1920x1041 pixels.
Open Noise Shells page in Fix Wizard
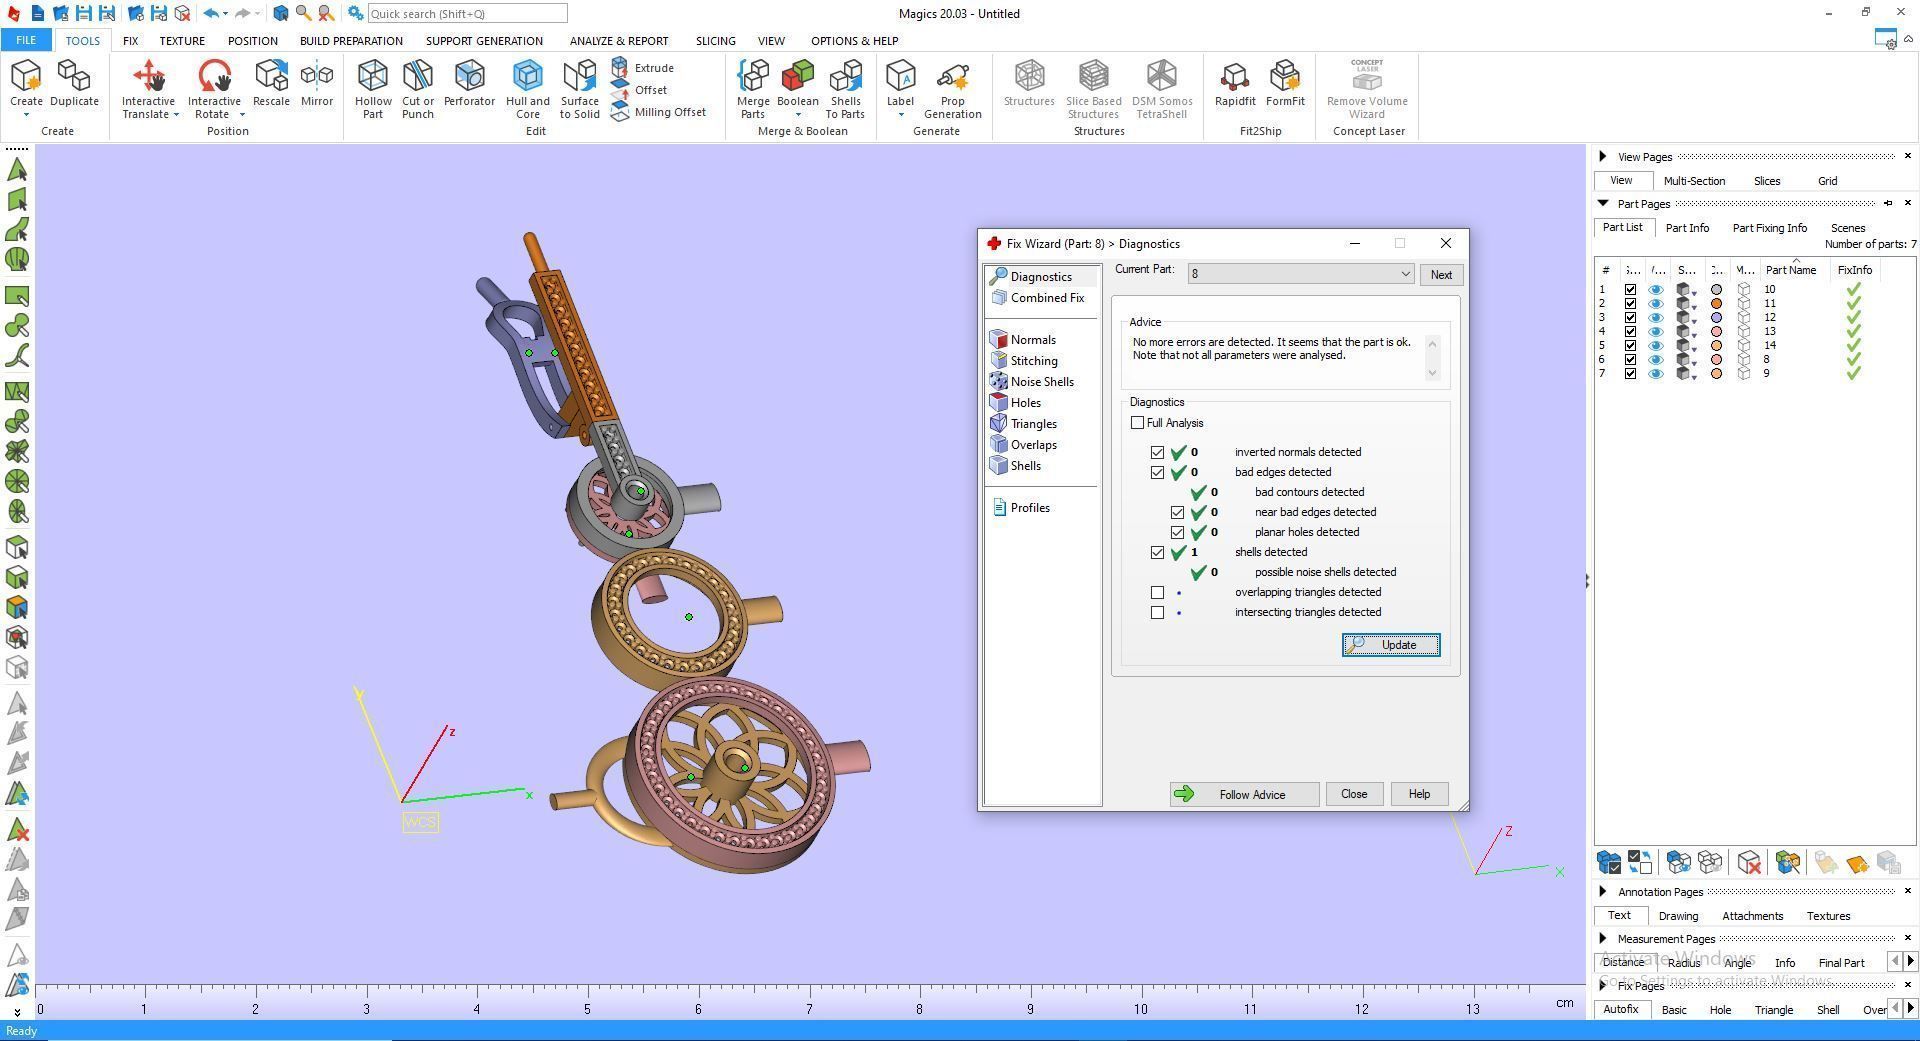pyautogui.click(x=1031, y=382)
